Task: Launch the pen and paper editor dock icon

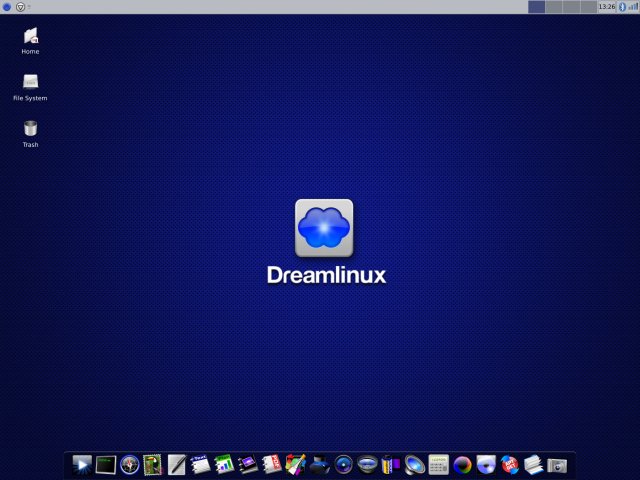Action: pos(177,465)
